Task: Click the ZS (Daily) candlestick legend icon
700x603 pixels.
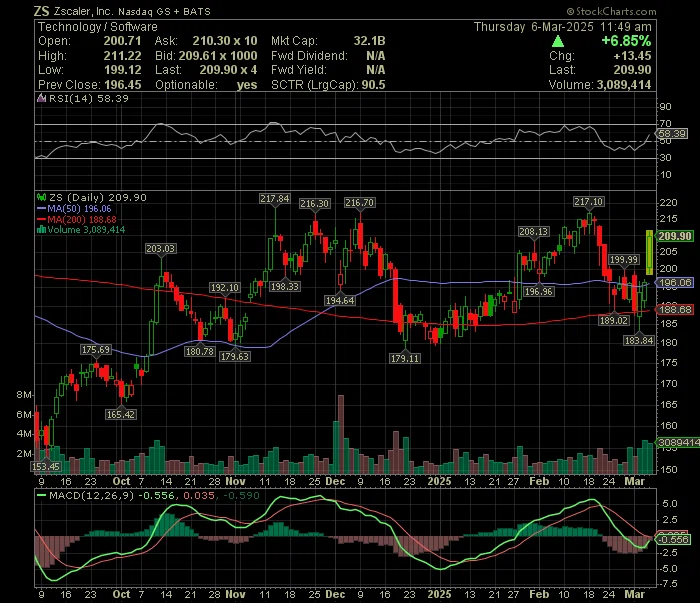Action: (42, 197)
